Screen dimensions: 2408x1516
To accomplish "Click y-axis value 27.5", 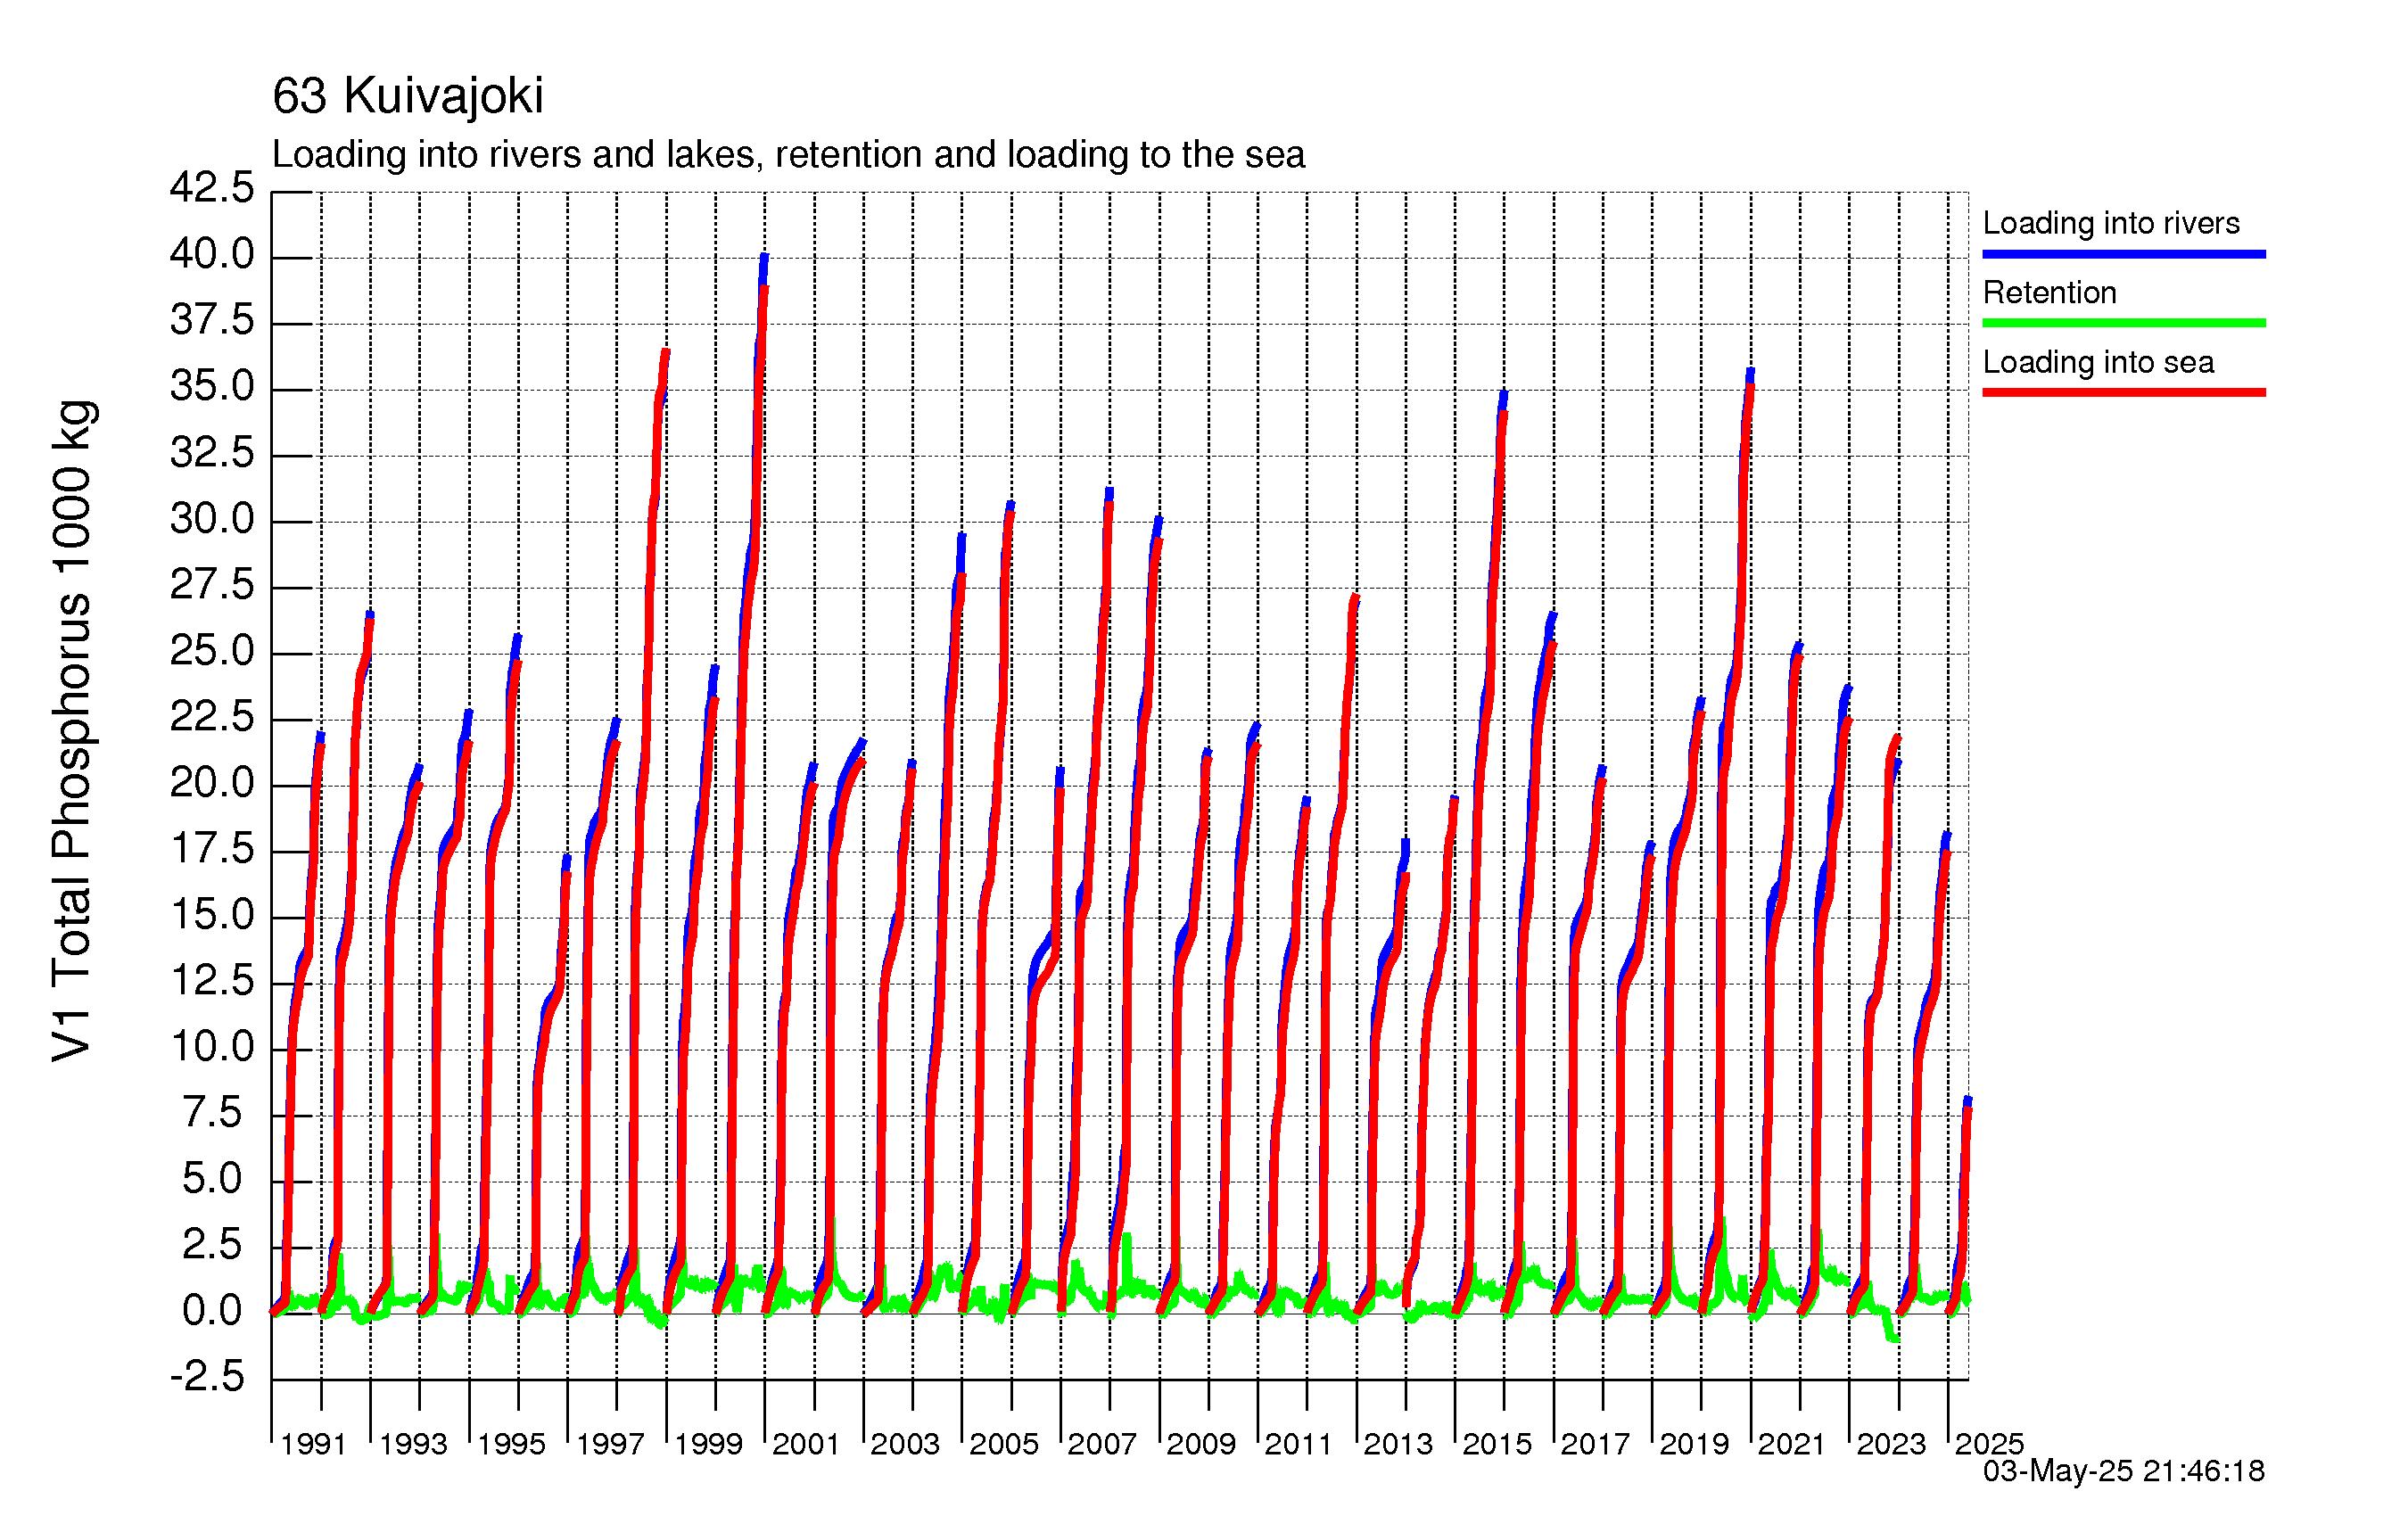I will click(x=212, y=585).
